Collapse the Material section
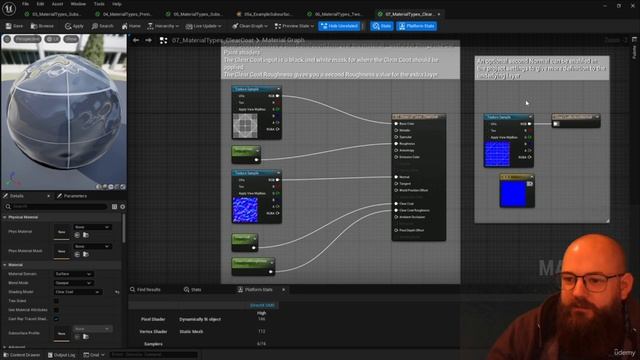This screenshot has height=360, width=640. tap(5, 265)
